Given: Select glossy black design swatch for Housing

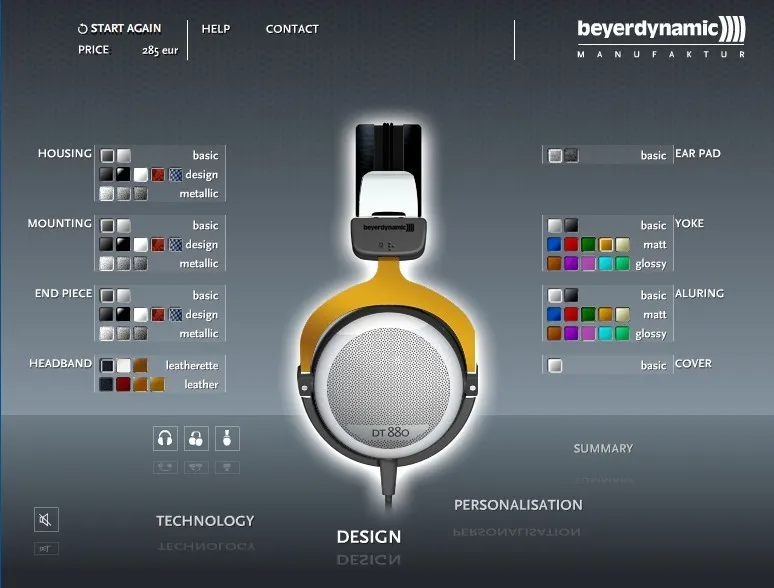Looking at the screenshot, I should tap(123, 175).
